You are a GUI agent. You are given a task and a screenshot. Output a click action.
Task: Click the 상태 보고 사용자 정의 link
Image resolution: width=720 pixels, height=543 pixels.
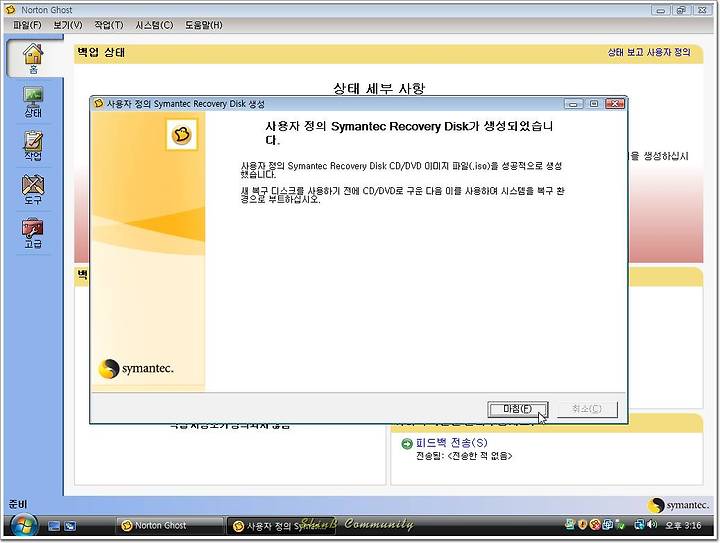[649, 52]
